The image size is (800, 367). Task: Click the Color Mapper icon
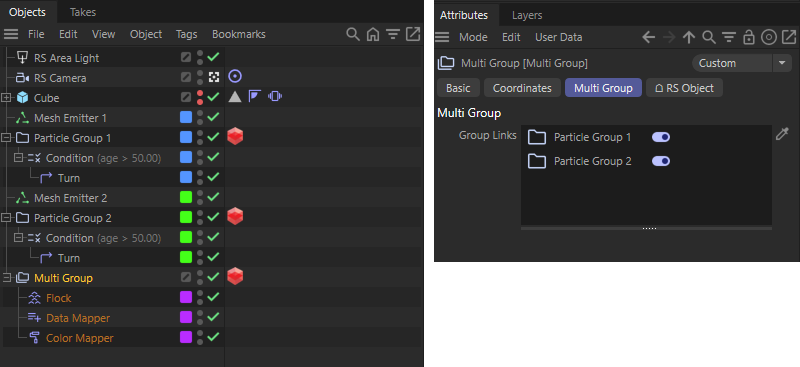pyautogui.click(x=35, y=338)
